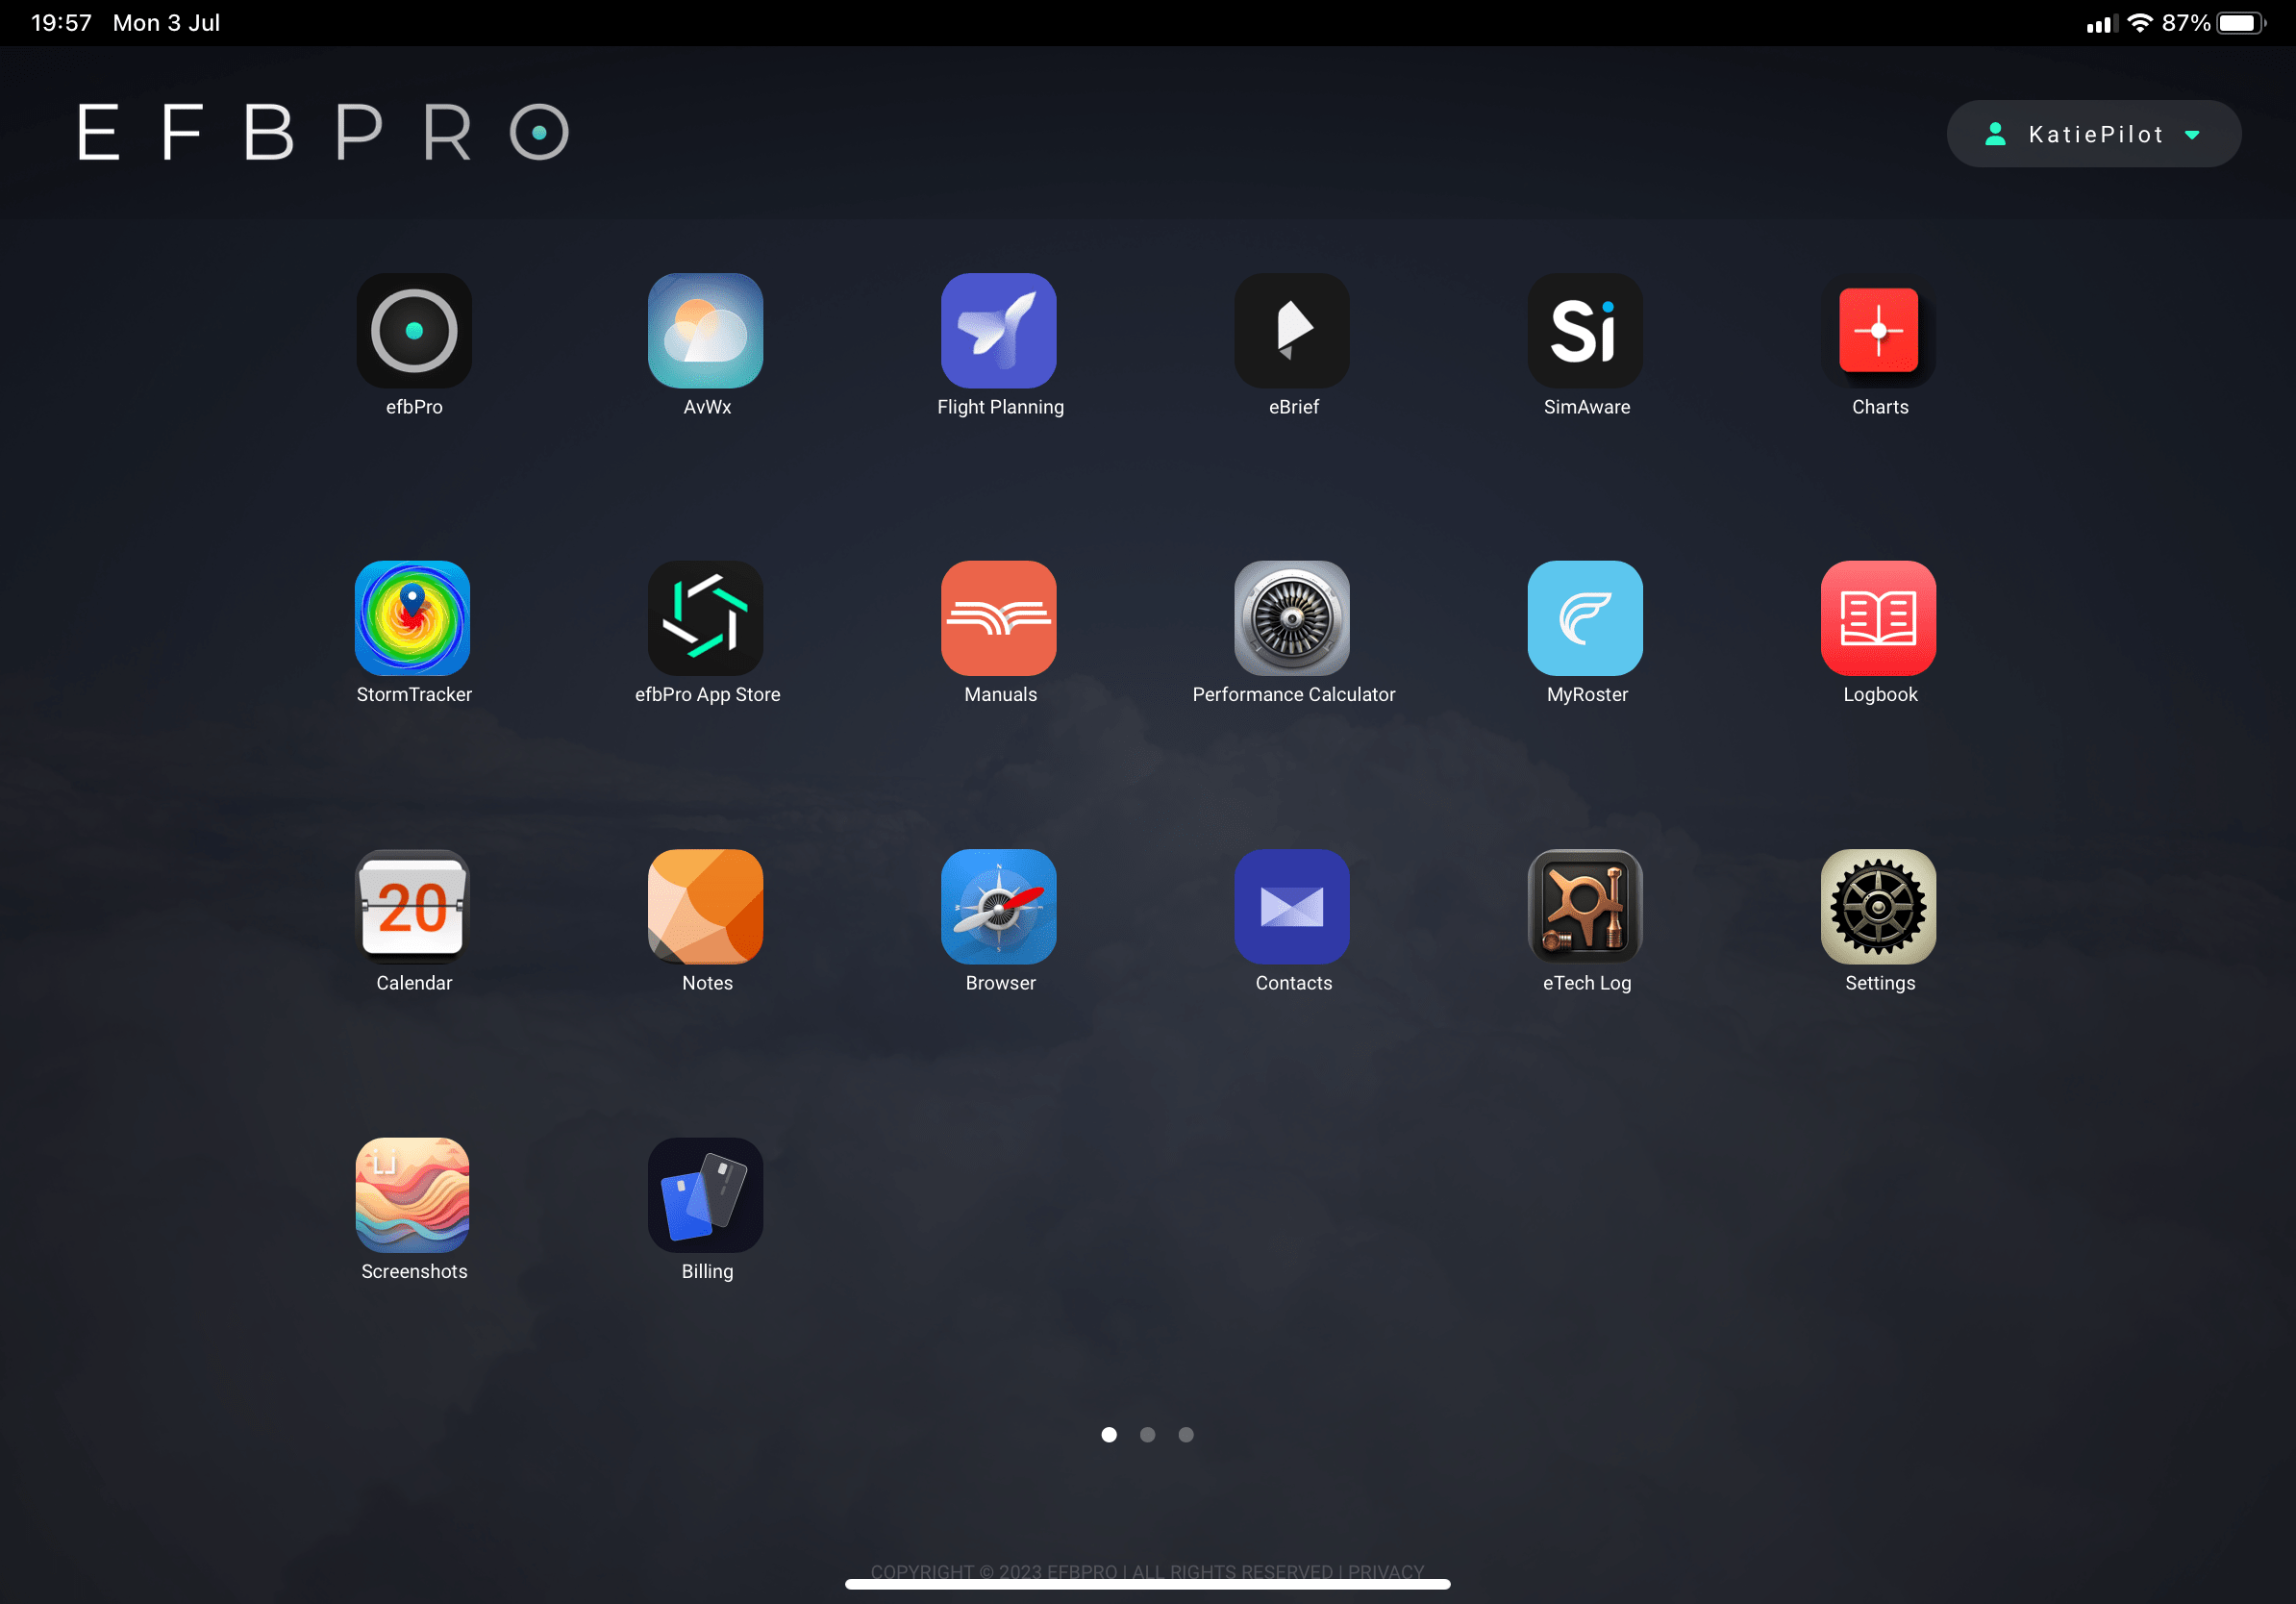
Task: Launch the efbPro app
Action: tap(413, 330)
